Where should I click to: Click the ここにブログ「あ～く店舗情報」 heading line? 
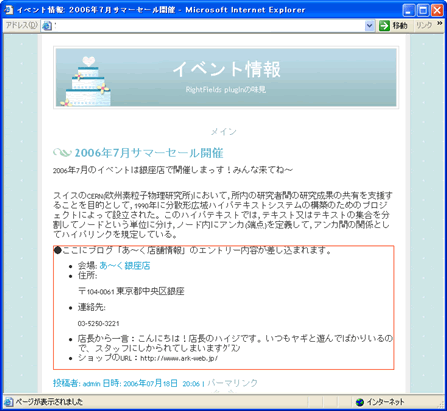point(193,250)
